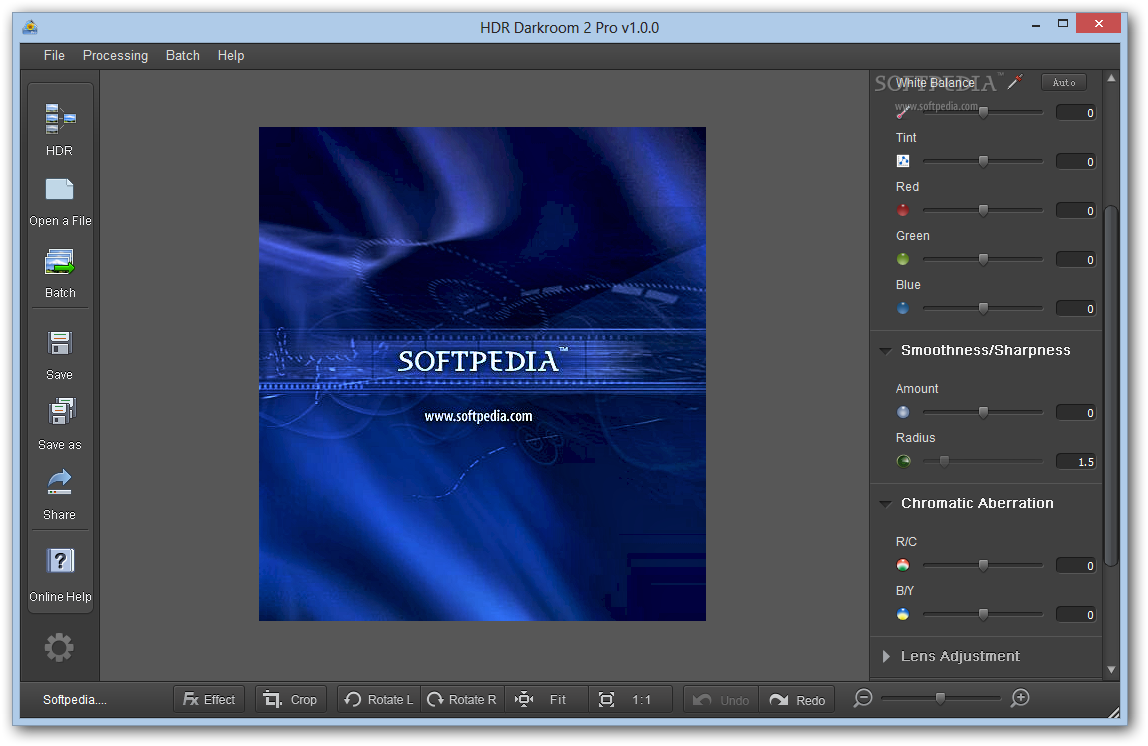The height and width of the screenshot is (746, 1148).
Task: Click the Tint value field
Action: (x=1076, y=162)
